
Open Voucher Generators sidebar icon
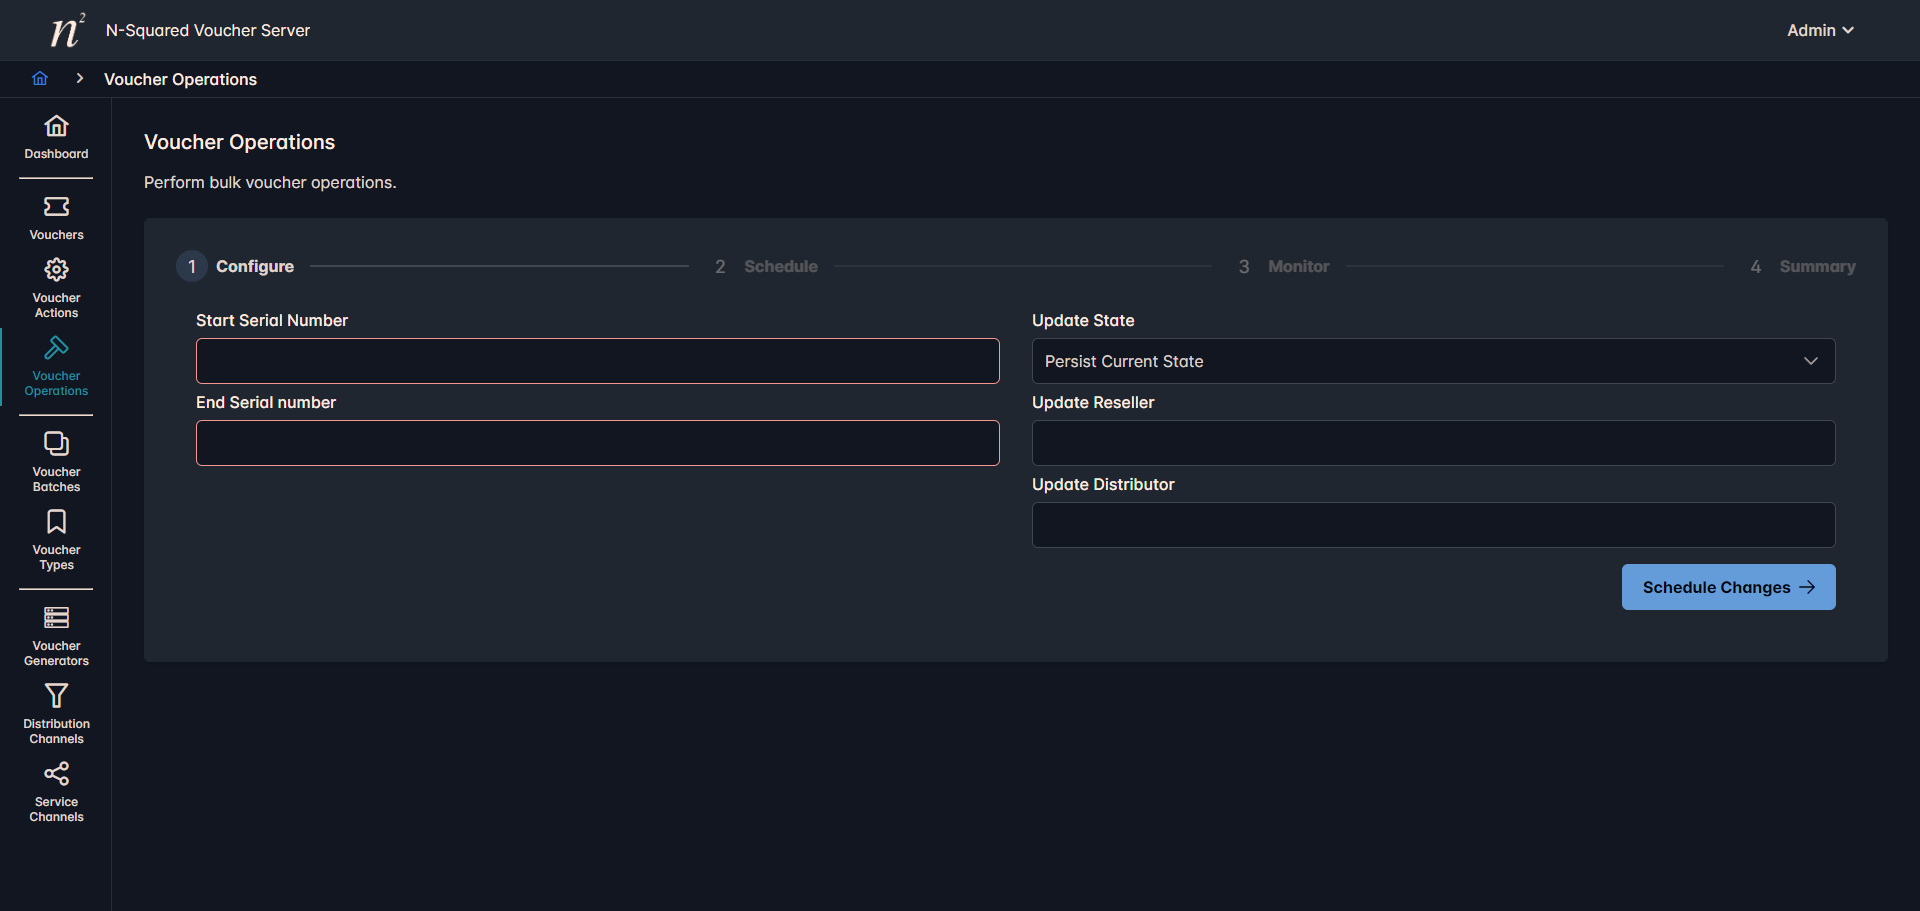56,618
